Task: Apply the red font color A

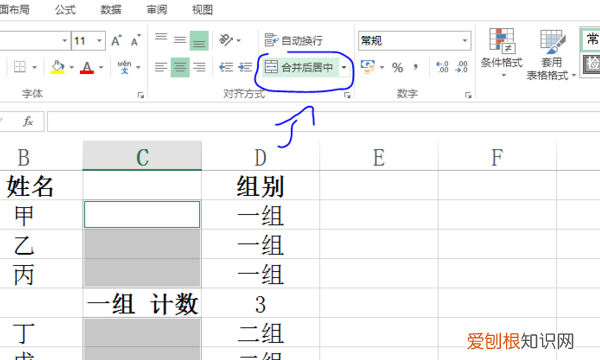Action: point(87,68)
